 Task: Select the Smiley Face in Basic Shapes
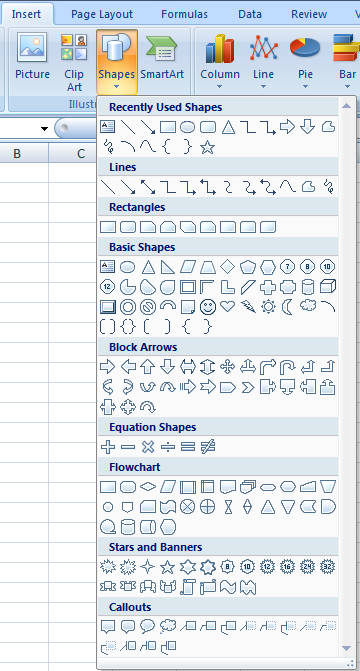pyautogui.click(x=208, y=307)
